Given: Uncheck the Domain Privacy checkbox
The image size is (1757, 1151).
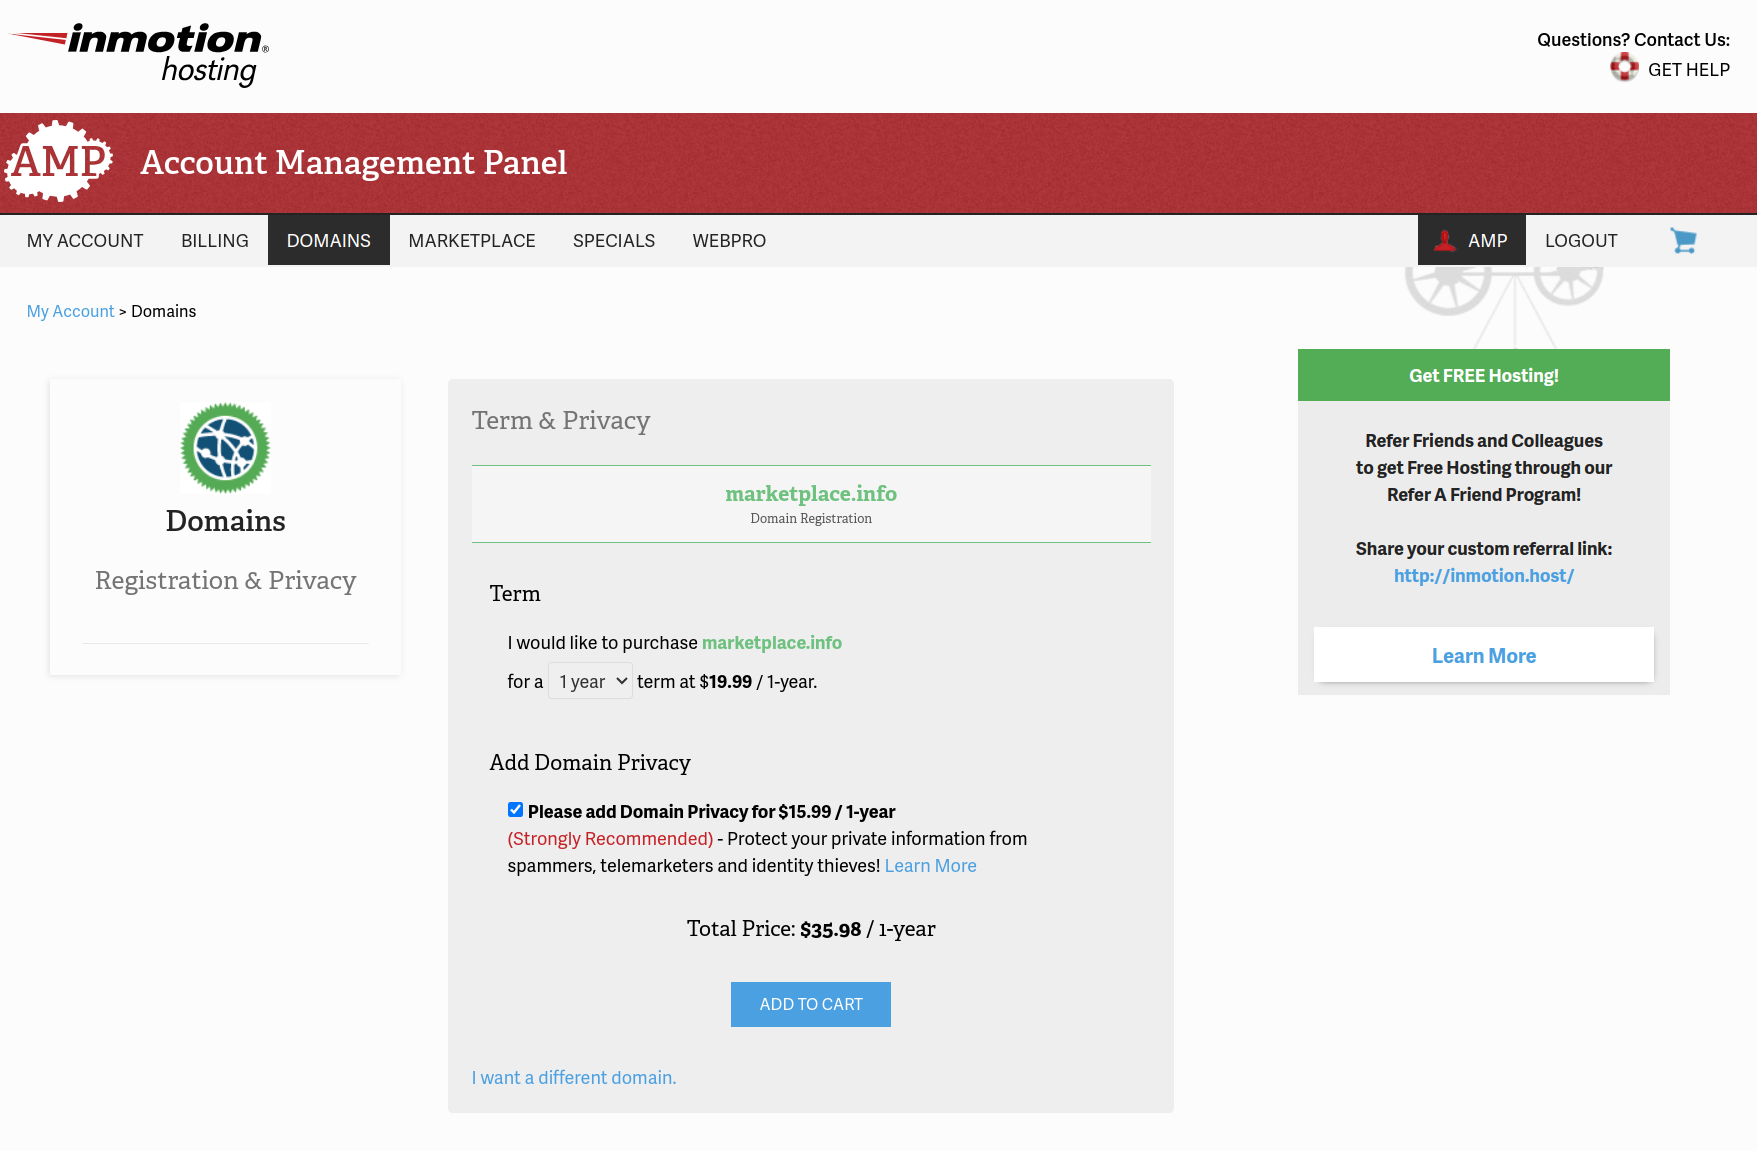Looking at the screenshot, I should point(515,810).
